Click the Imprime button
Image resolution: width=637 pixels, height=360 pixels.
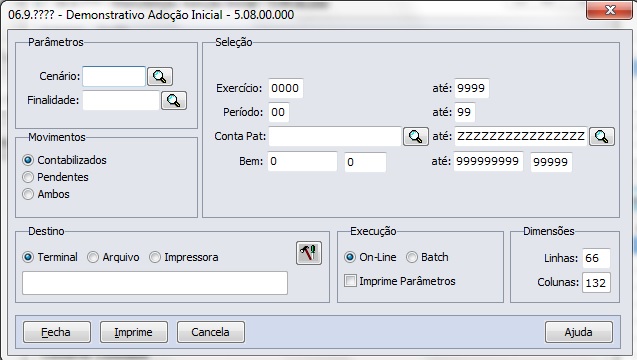134,332
